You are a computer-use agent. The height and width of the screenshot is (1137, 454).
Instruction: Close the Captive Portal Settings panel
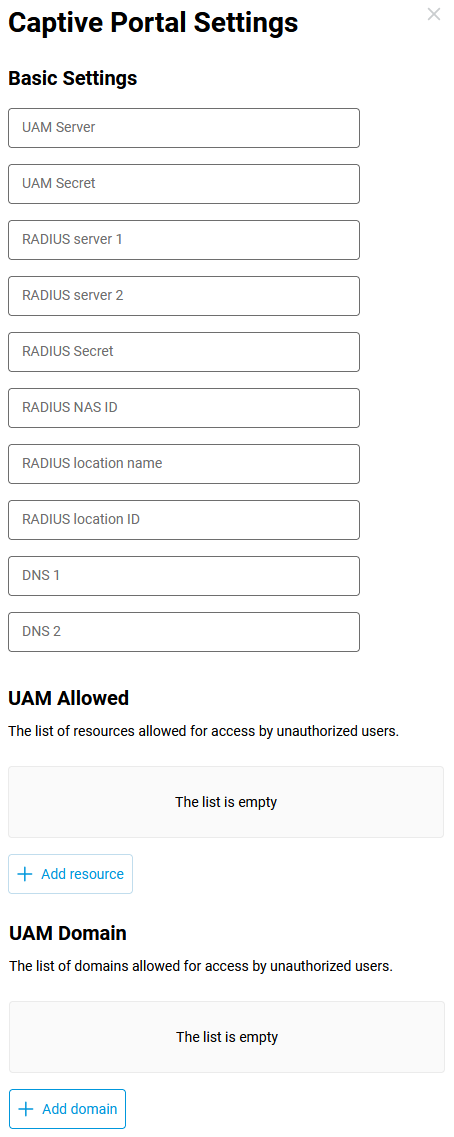tap(434, 14)
